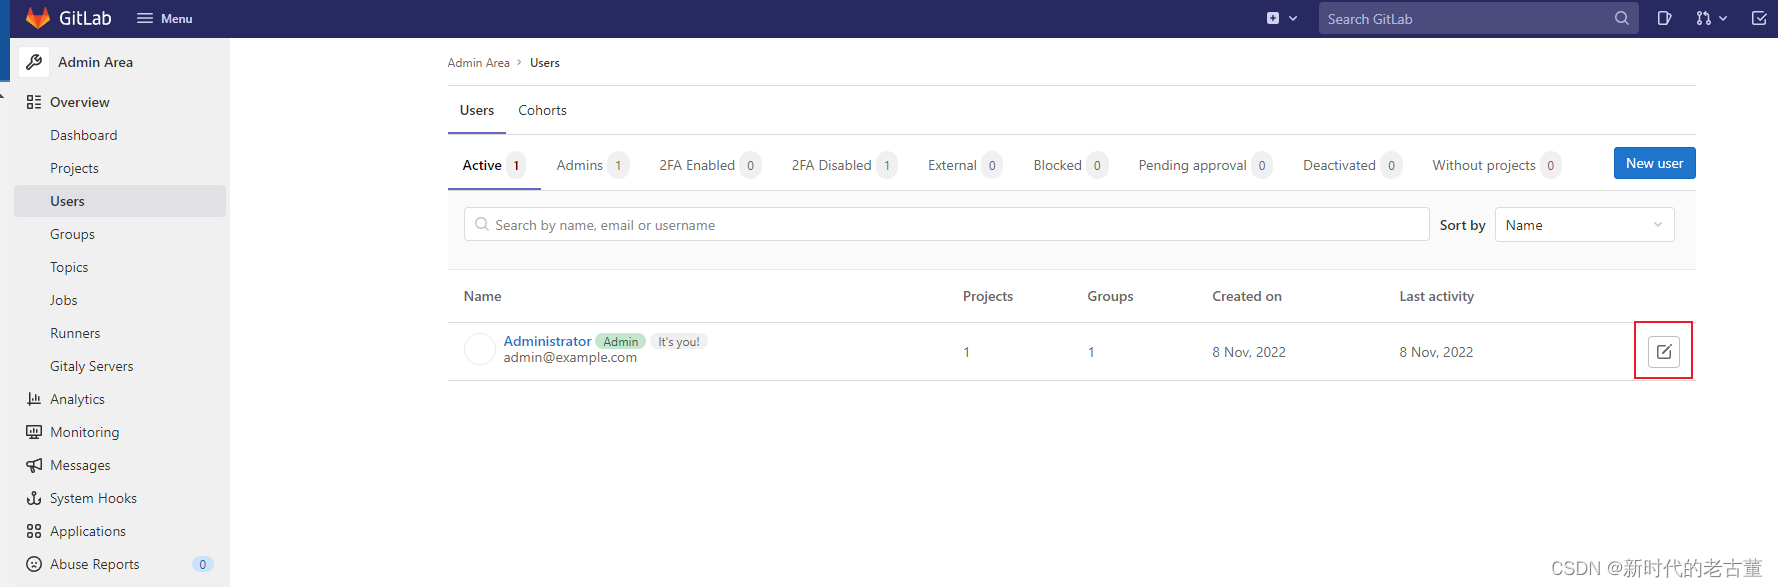Show the 2FA Disabled users tab

(x=831, y=165)
